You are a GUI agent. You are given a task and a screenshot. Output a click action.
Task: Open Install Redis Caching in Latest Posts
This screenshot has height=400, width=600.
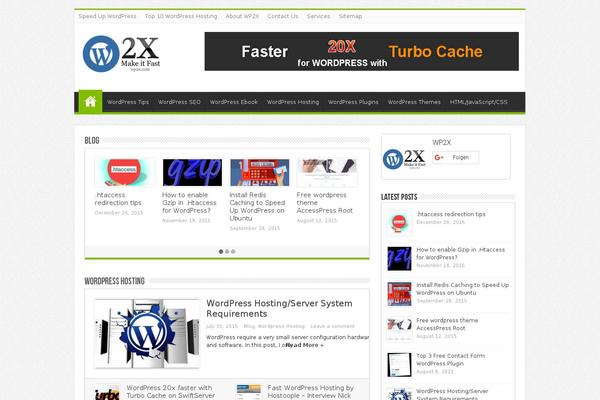click(x=462, y=289)
